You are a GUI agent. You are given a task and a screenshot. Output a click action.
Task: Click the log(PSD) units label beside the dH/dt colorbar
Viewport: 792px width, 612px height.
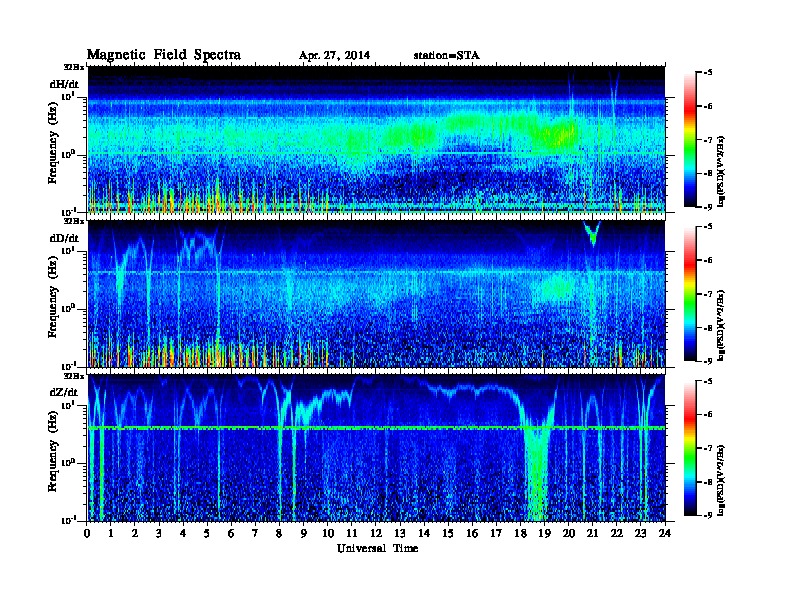click(x=722, y=171)
